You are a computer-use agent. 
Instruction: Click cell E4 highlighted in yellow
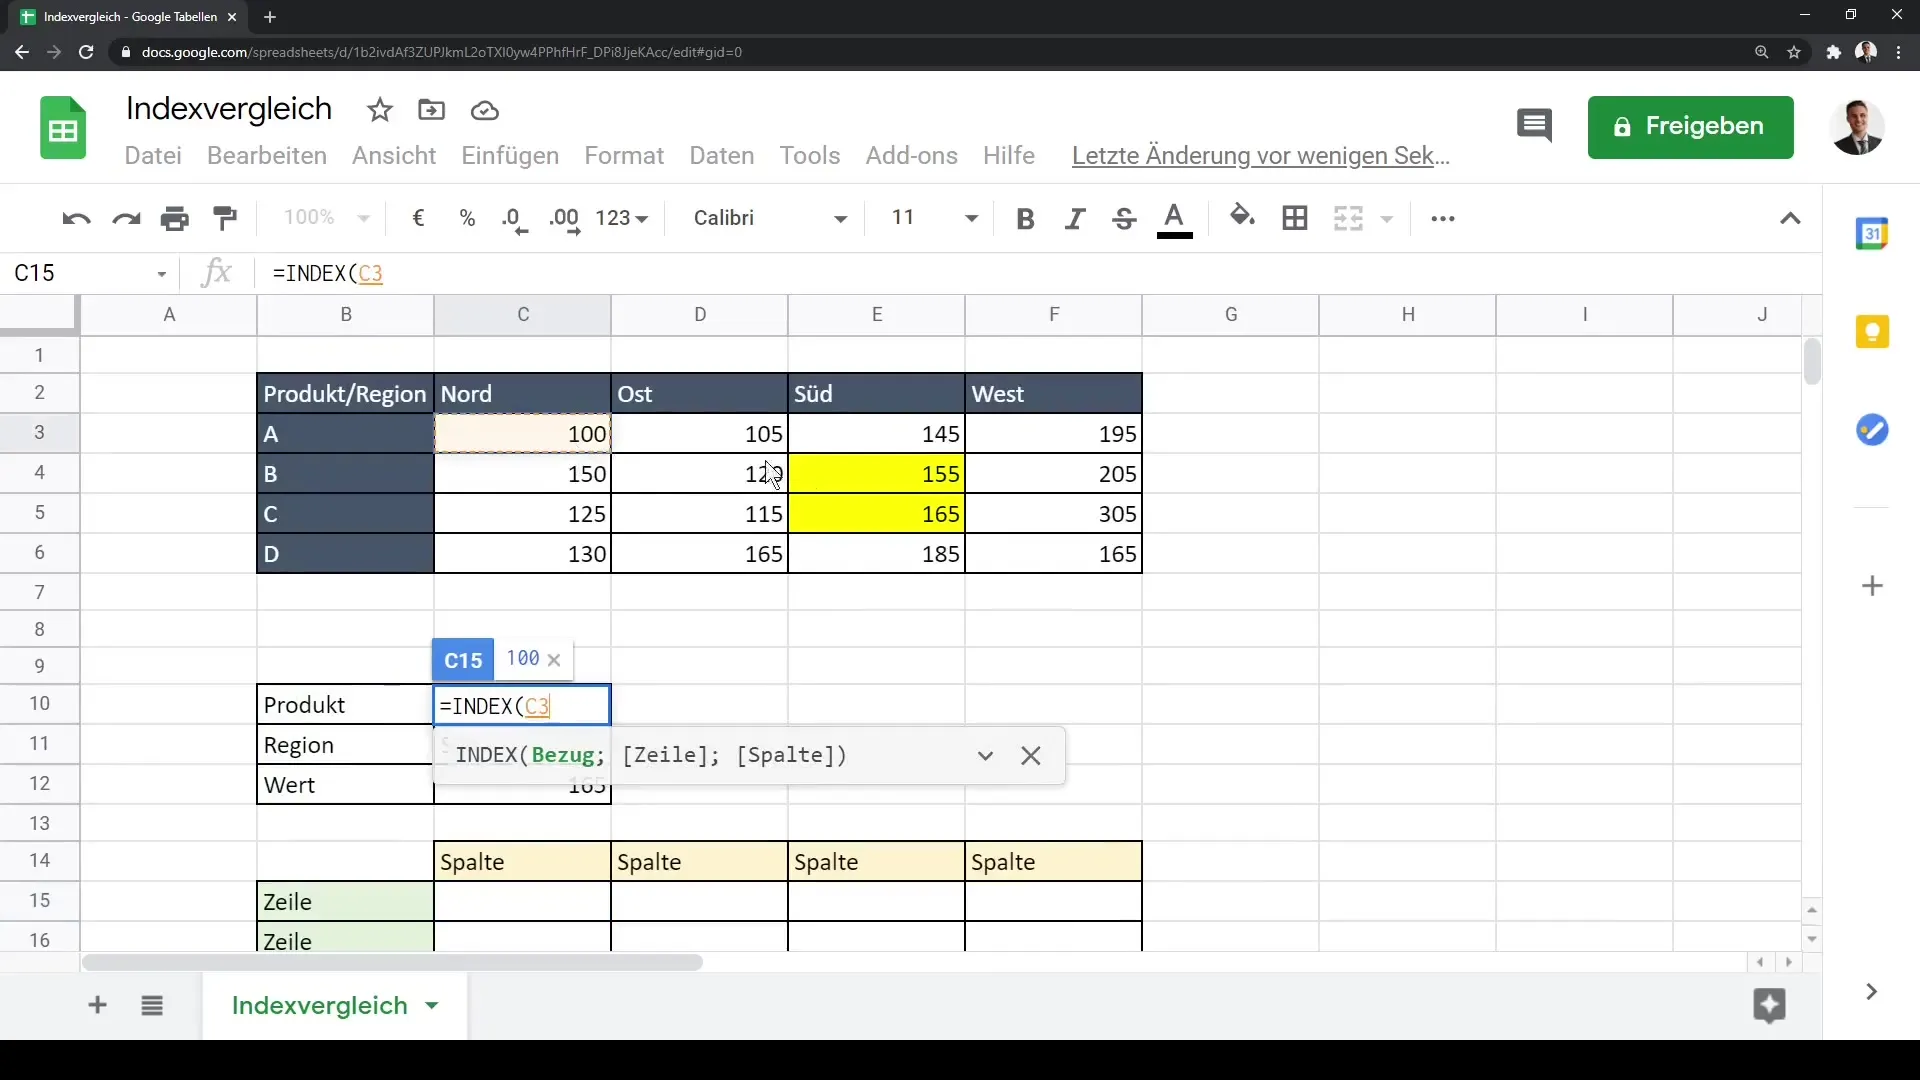coord(877,473)
